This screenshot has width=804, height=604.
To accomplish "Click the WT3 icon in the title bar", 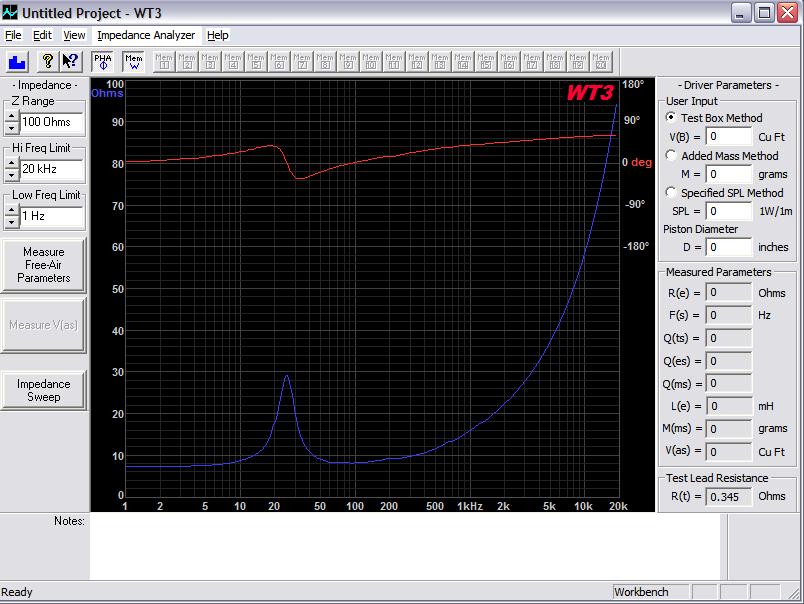I will point(10,12).
